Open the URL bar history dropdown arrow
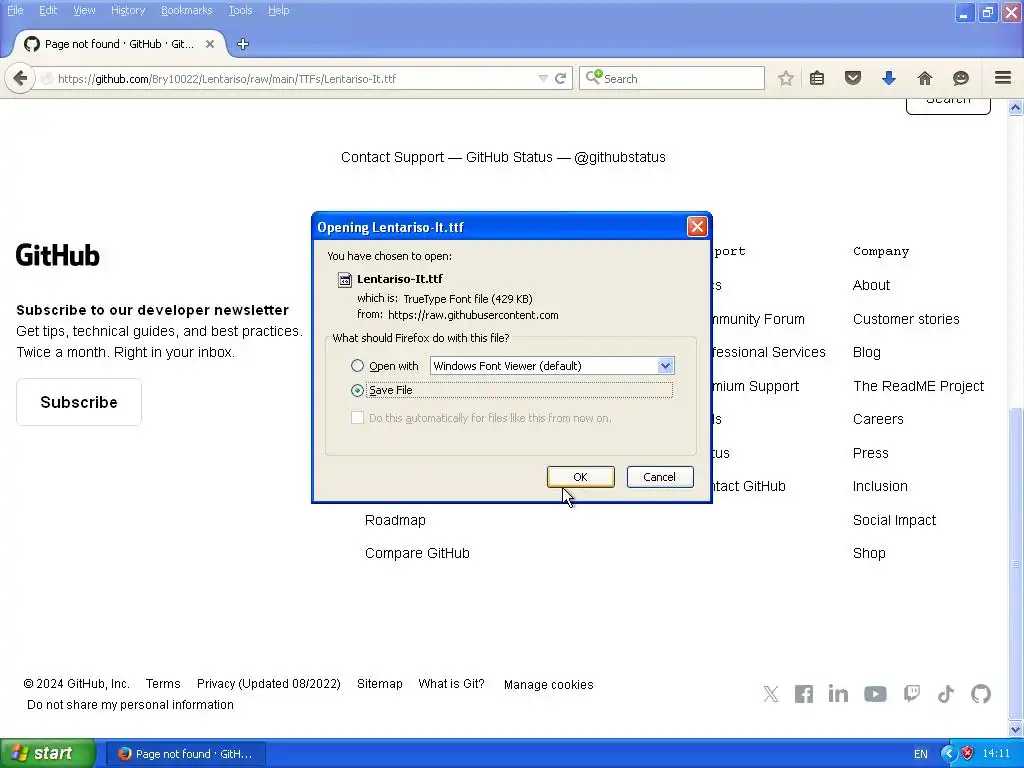The image size is (1024, 768). tap(543, 78)
